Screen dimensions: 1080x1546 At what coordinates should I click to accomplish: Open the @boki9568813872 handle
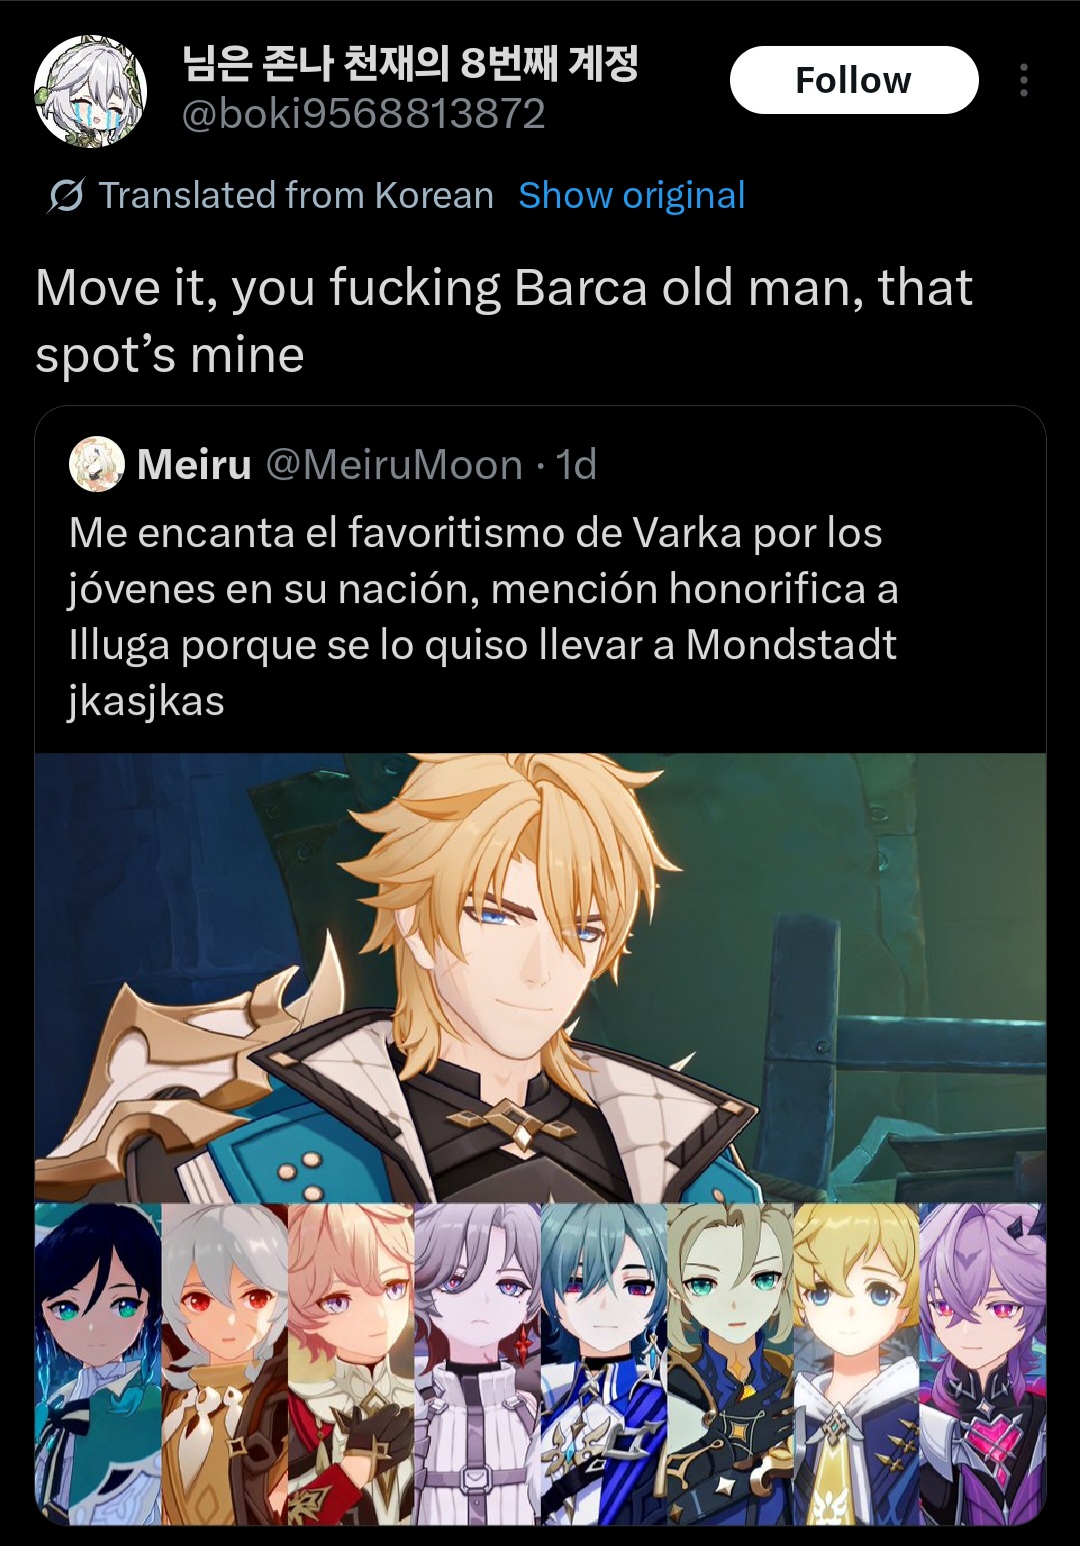tap(363, 114)
